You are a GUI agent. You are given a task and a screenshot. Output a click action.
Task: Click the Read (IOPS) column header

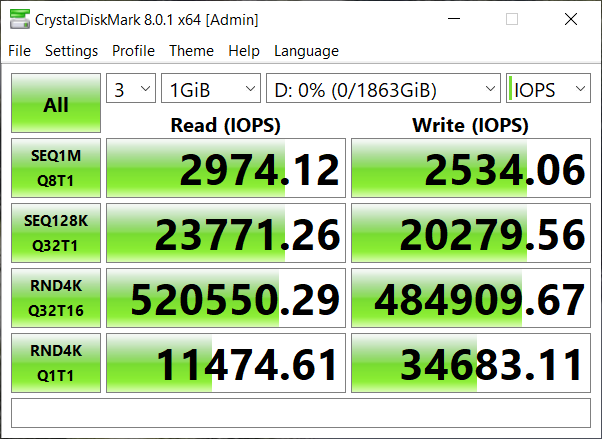tap(226, 125)
